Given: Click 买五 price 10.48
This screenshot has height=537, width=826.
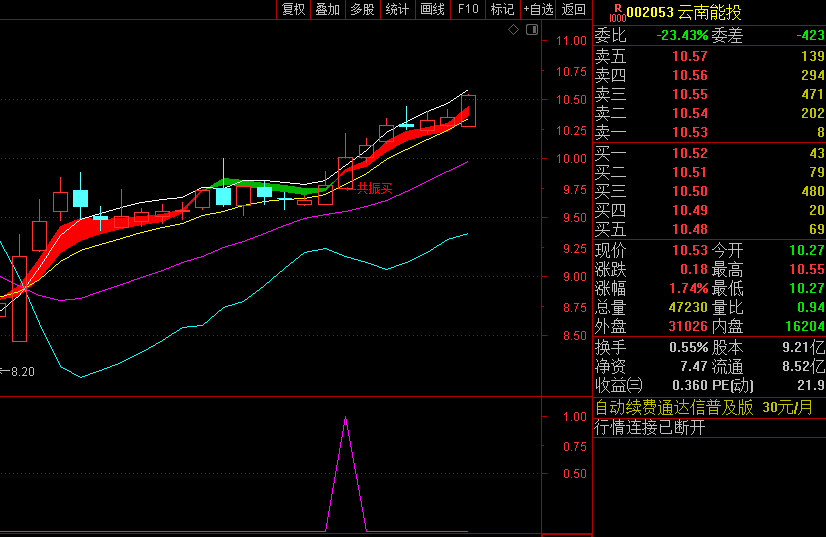Looking at the screenshot, I should 690,229.
